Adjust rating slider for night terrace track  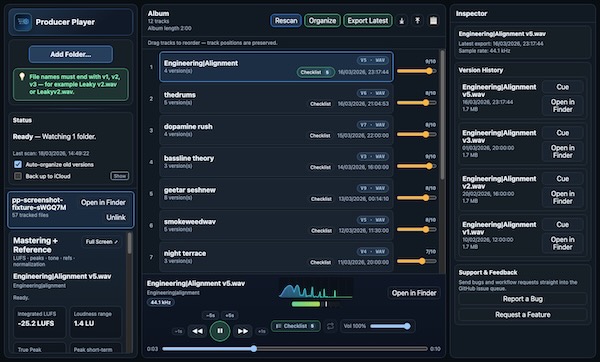[x=416, y=261]
